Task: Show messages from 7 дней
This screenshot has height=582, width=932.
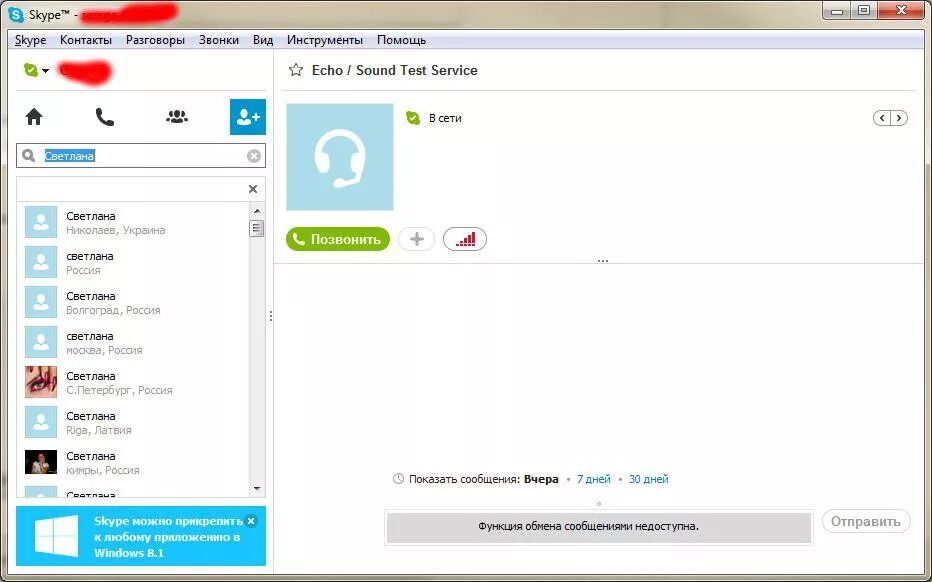Action: pos(593,479)
